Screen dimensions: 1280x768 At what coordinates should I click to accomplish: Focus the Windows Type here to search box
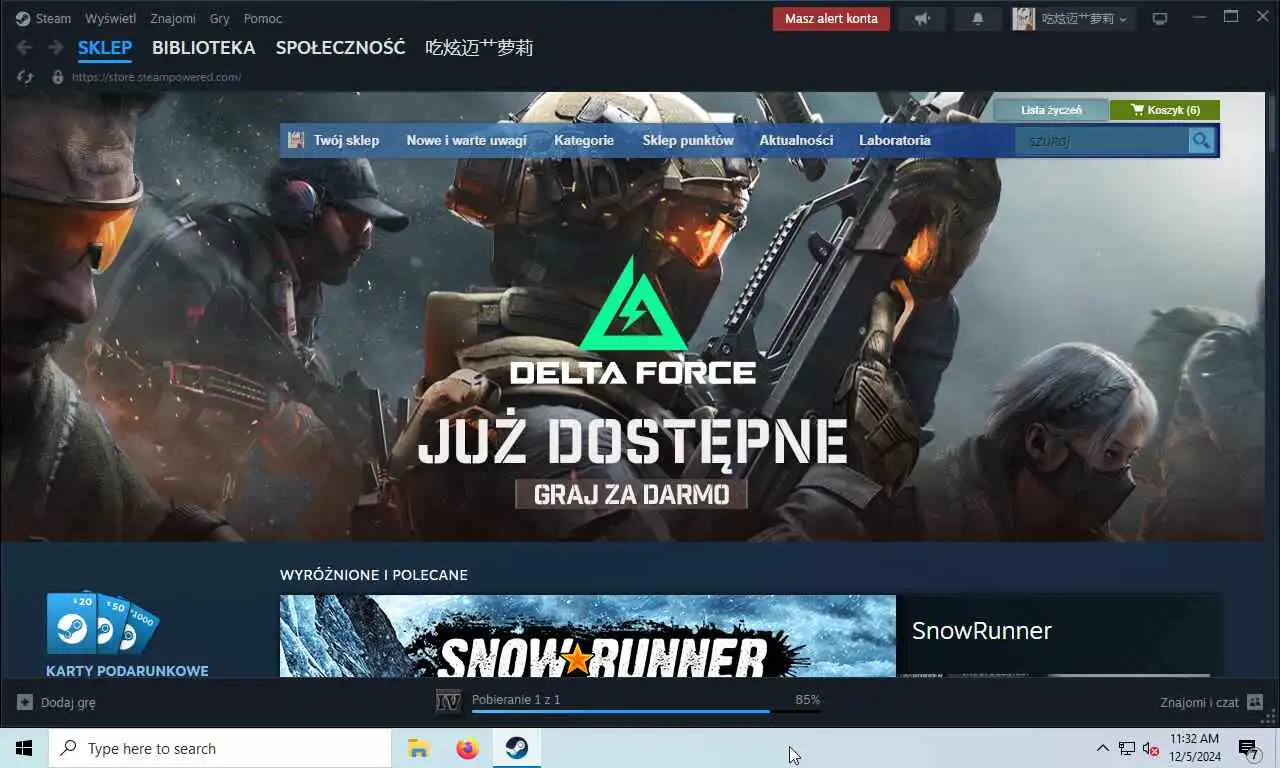tap(220, 748)
